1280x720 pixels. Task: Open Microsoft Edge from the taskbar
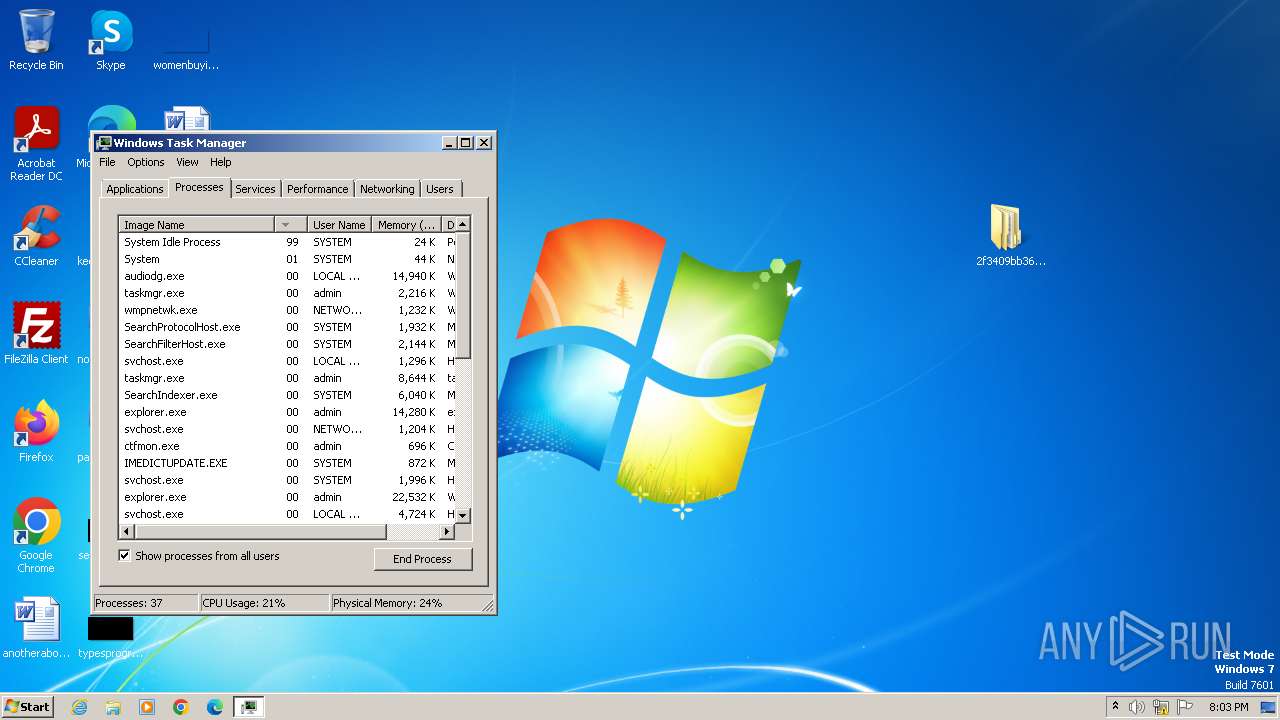click(x=215, y=707)
